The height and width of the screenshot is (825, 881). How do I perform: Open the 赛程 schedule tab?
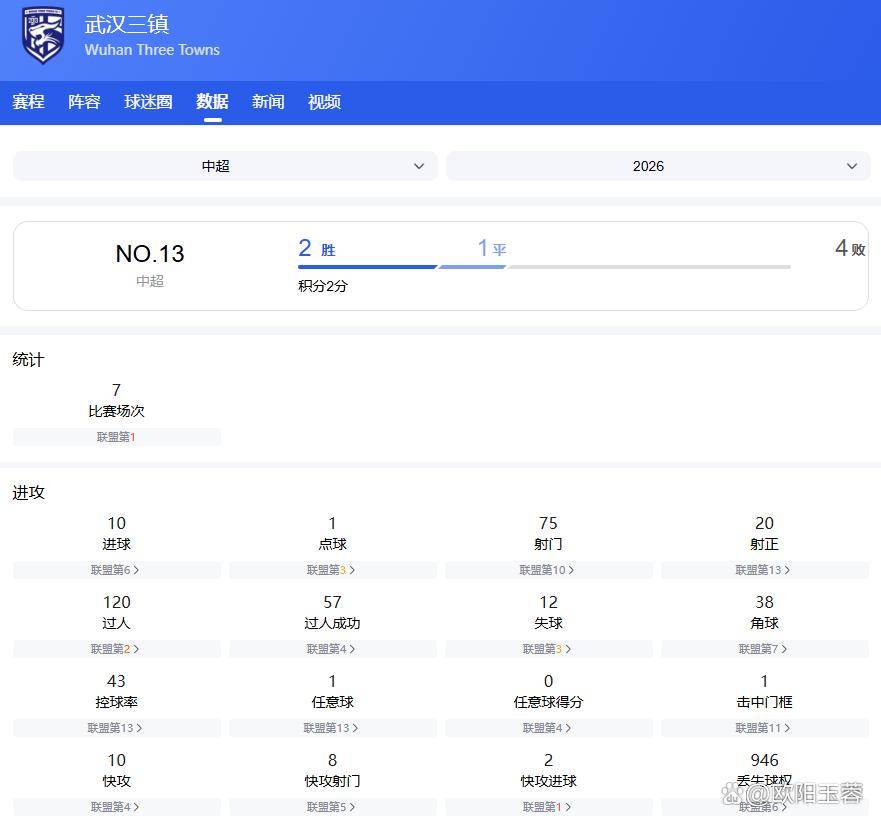28,102
